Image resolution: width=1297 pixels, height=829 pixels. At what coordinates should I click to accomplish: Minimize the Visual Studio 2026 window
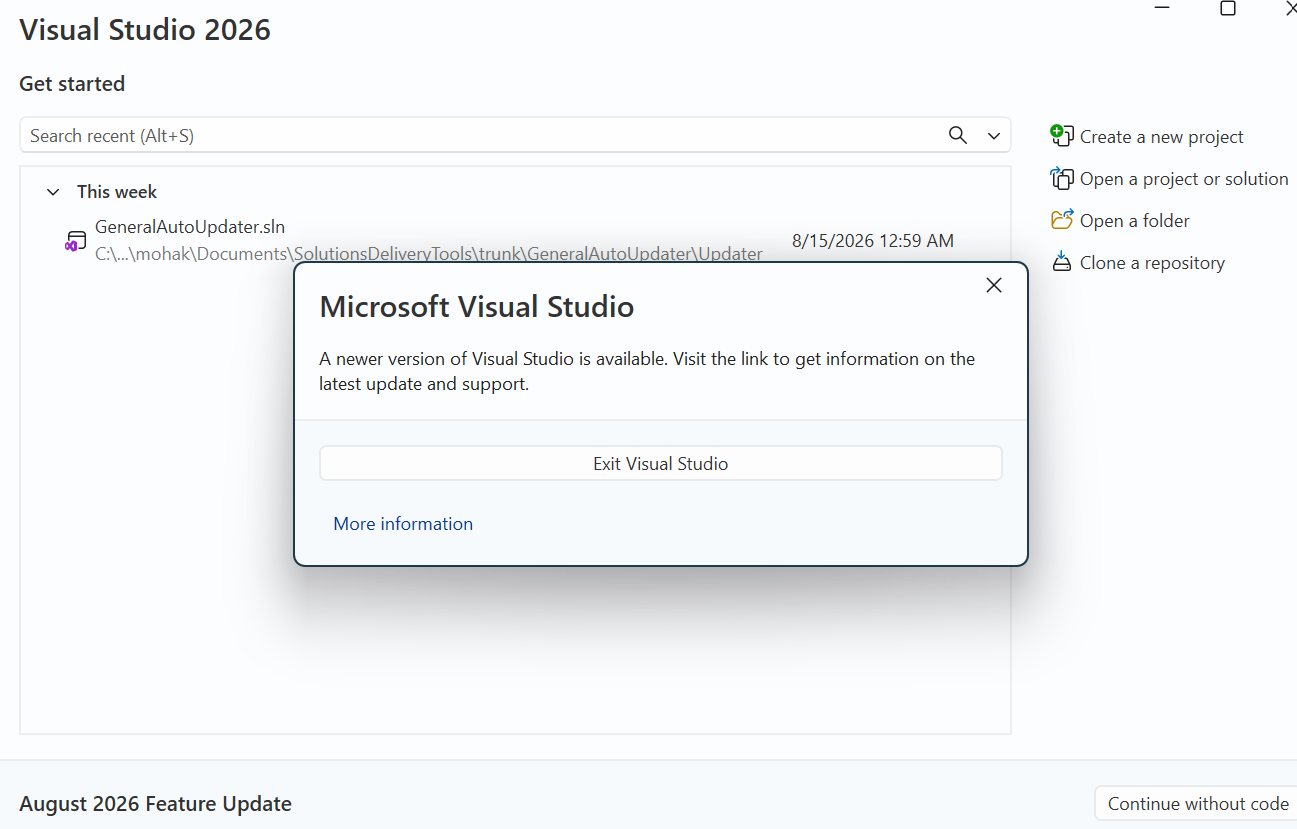[x=1162, y=8]
